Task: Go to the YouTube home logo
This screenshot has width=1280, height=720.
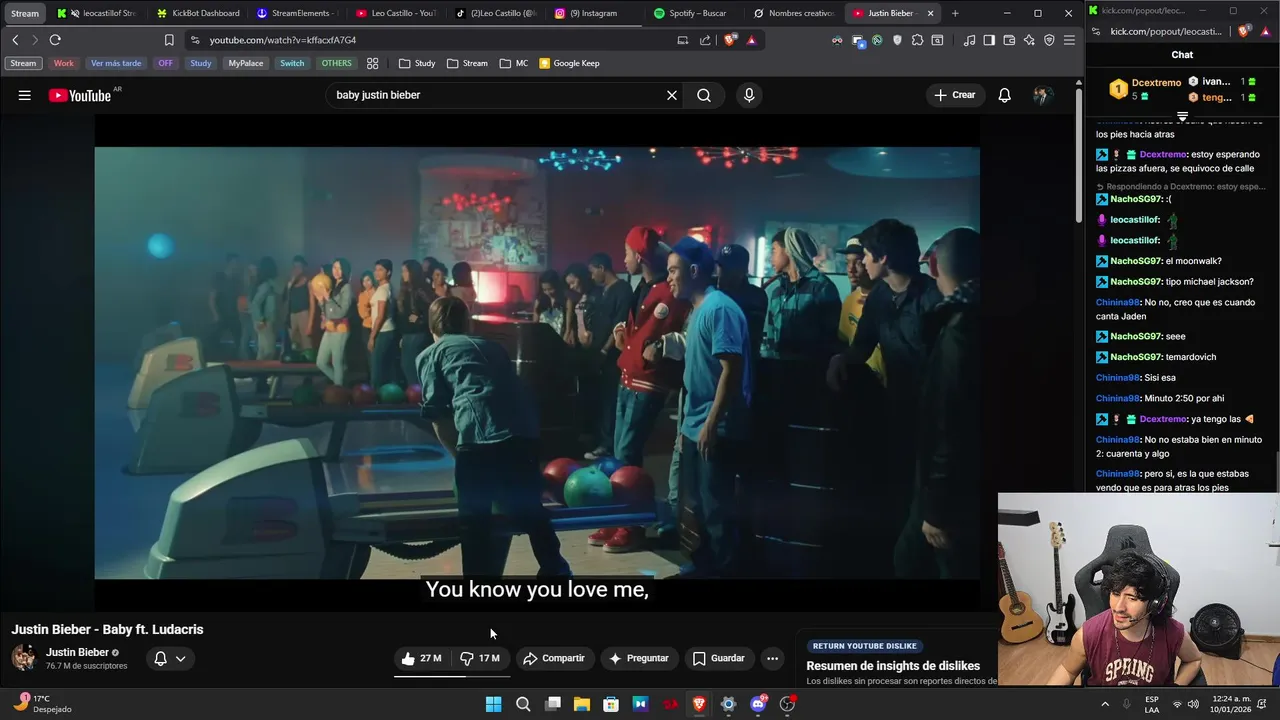Action: point(80,95)
